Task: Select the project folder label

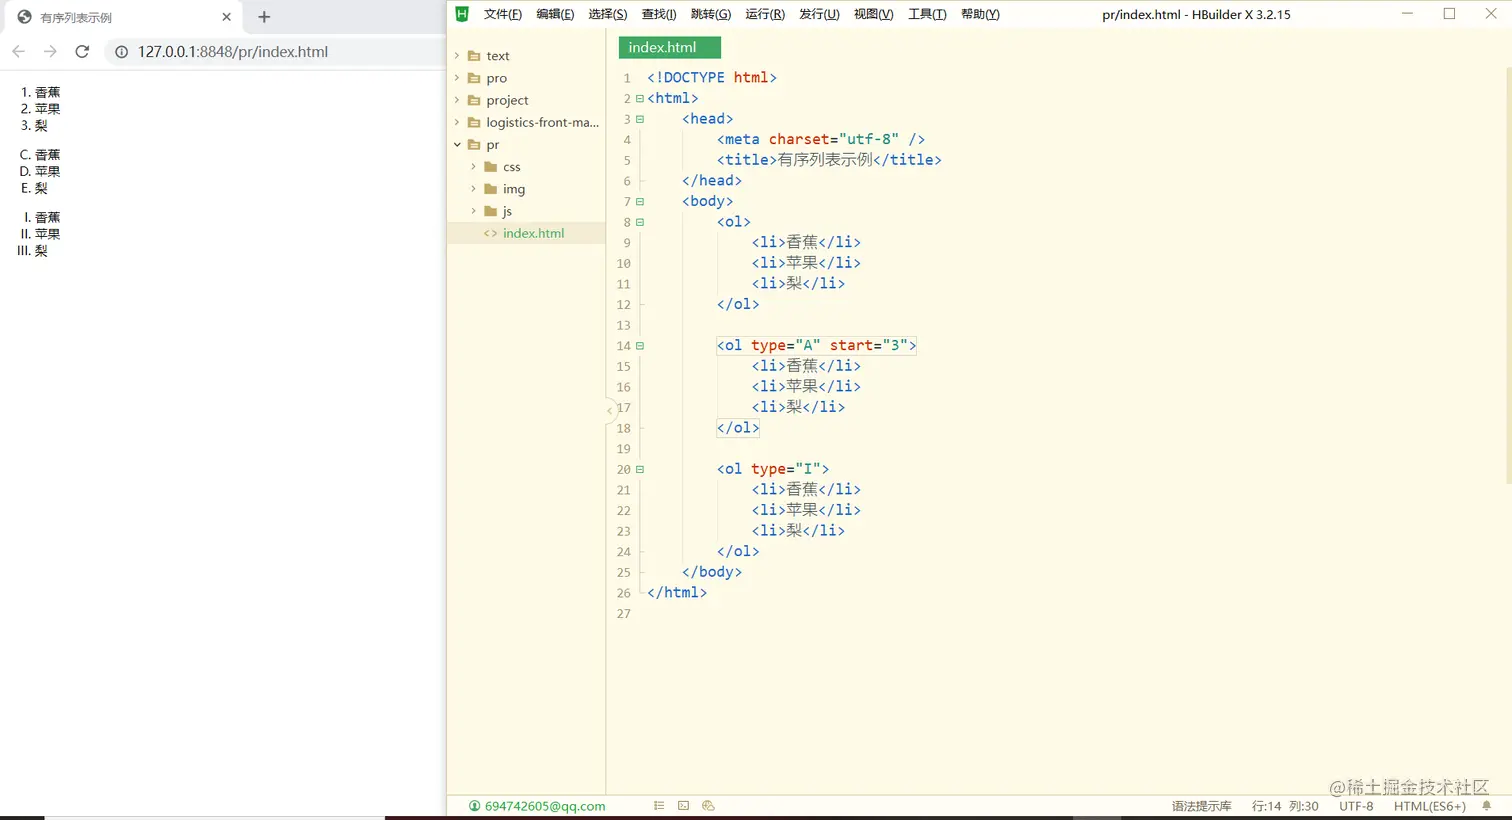Action: (x=507, y=100)
